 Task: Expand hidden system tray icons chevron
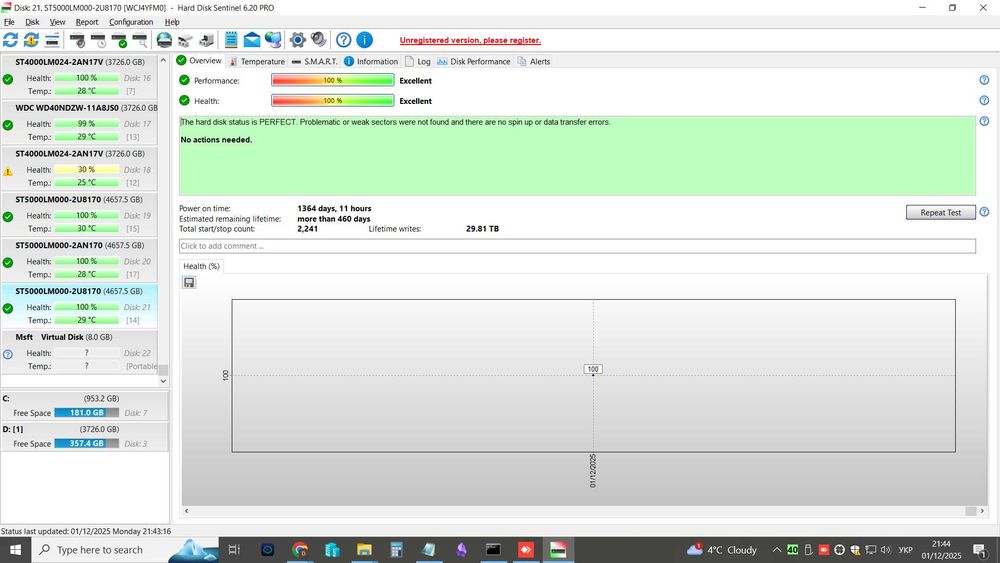point(776,550)
